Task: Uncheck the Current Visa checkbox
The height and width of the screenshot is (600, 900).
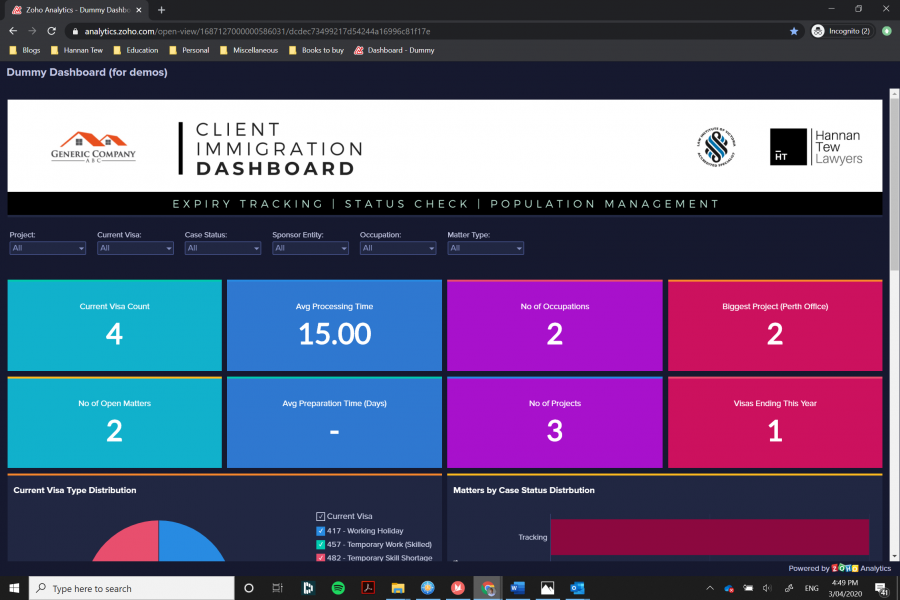Action: tap(322, 516)
